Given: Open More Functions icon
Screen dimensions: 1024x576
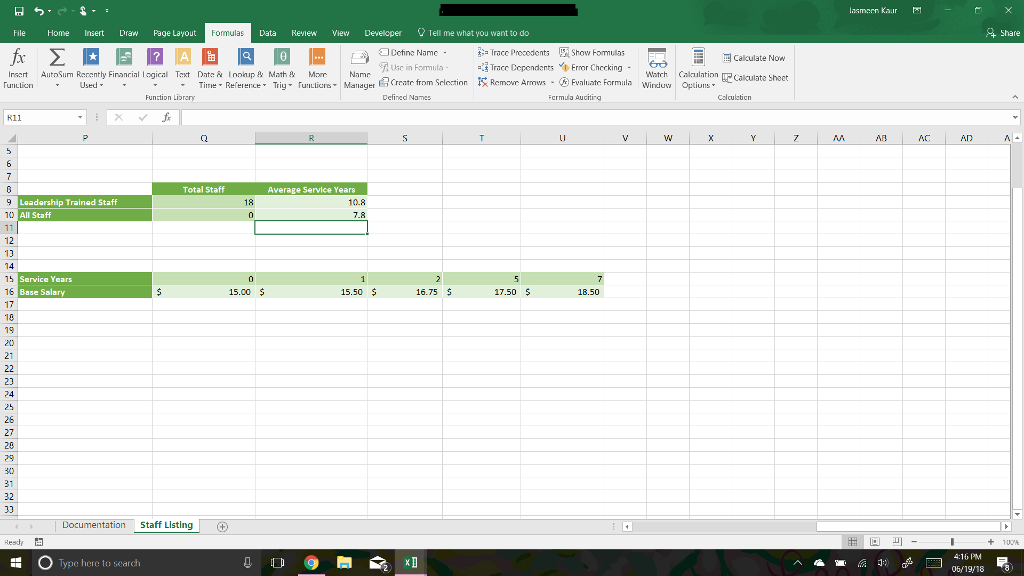Looking at the screenshot, I should click(x=317, y=57).
